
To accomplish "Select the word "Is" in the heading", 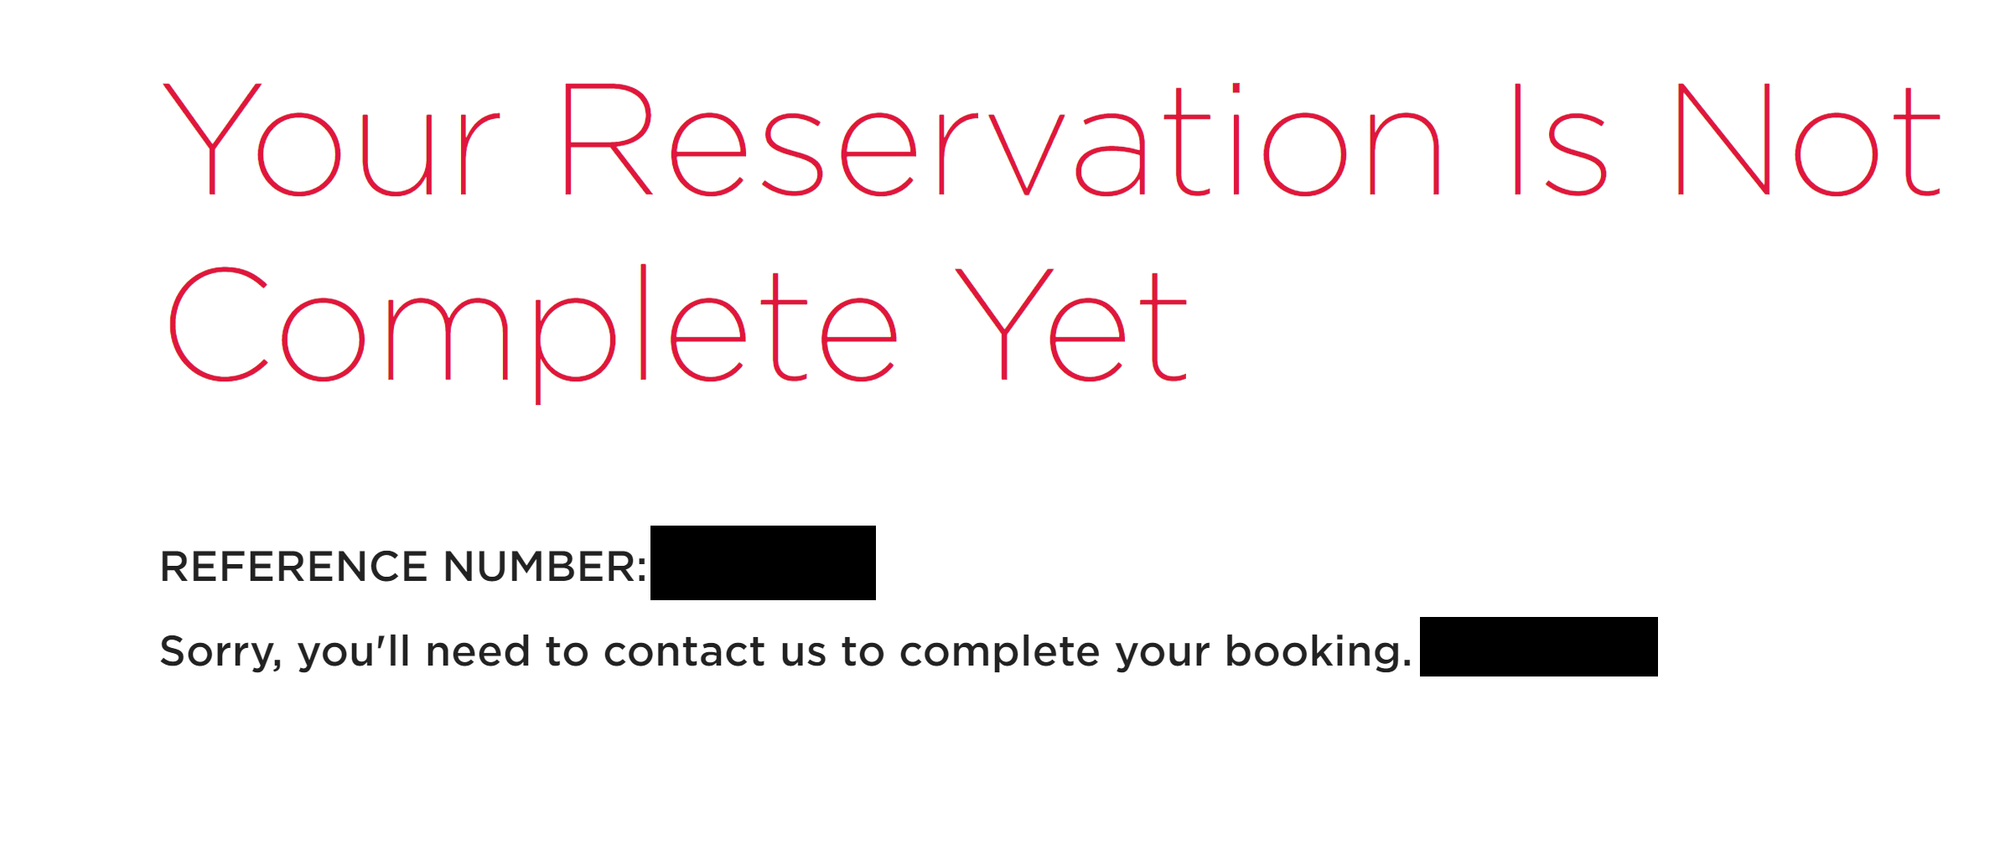I will coord(1558,140).
